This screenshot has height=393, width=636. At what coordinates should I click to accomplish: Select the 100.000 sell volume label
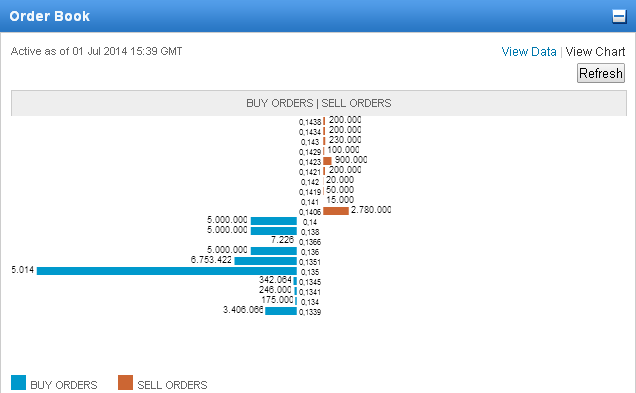[343, 150]
